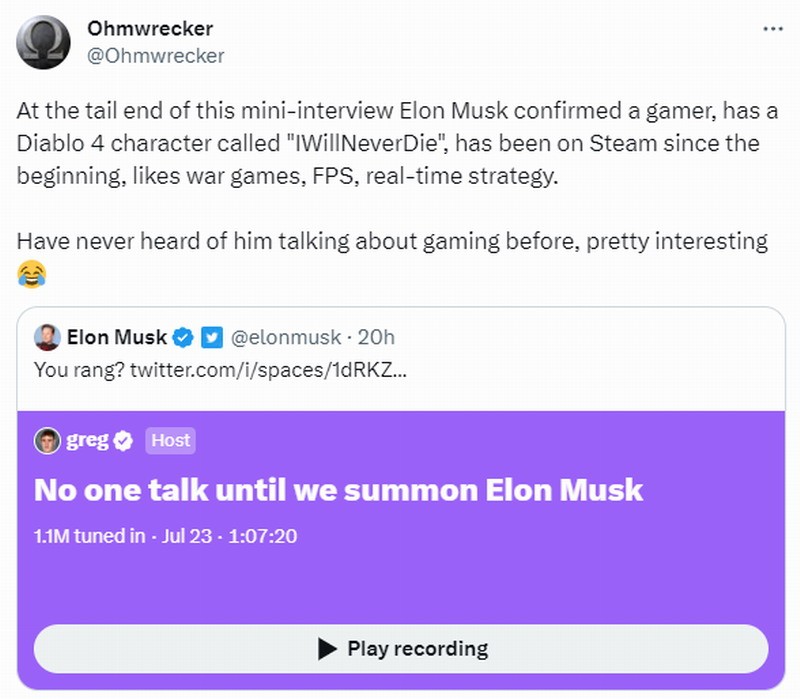Click the Elon Musk name in quoted tweet
Image resolution: width=800 pixels, height=699 pixels.
pyautogui.click(x=116, y=337)
